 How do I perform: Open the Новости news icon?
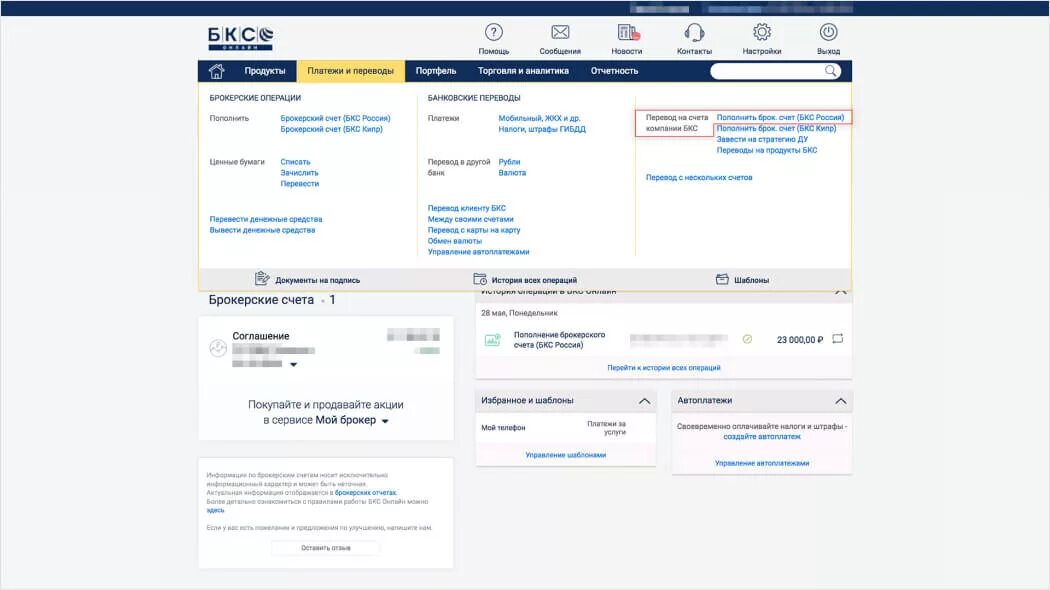[x=628, y=32]
